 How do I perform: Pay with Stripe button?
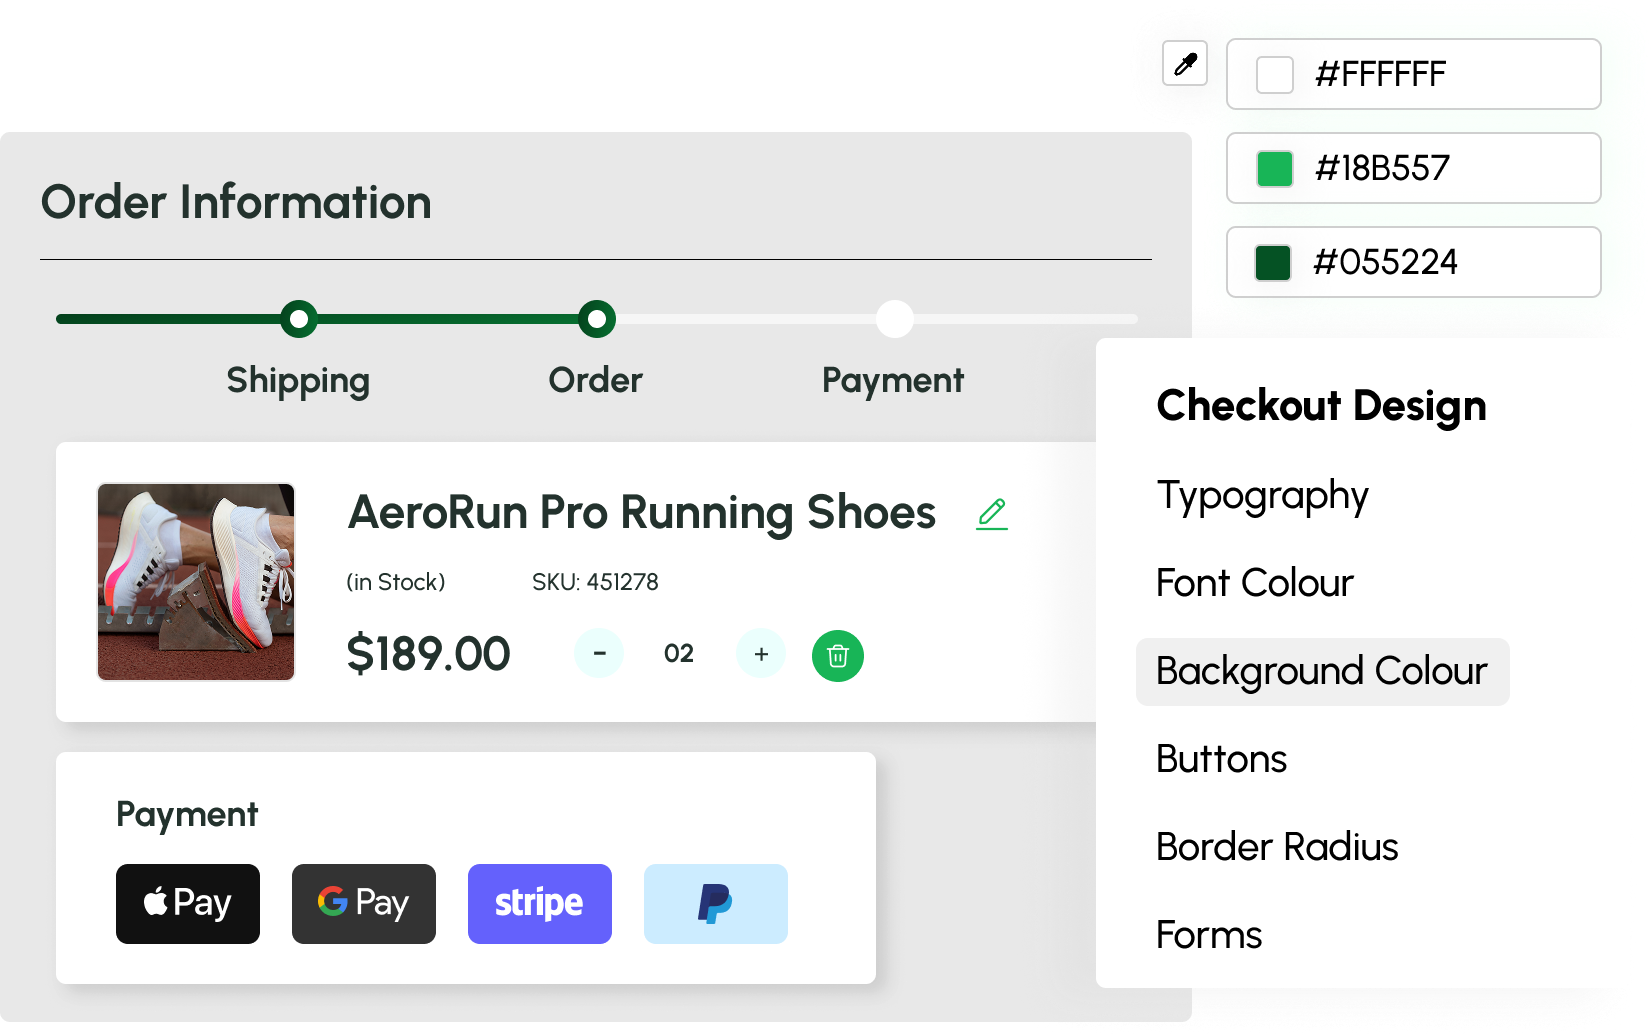[540, 904]
